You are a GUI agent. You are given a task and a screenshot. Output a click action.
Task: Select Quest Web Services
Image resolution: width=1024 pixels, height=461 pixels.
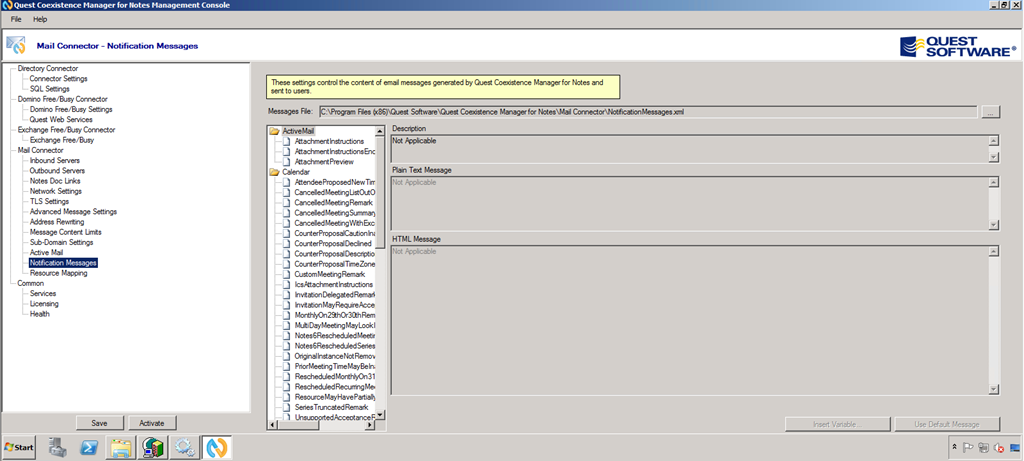61,119
